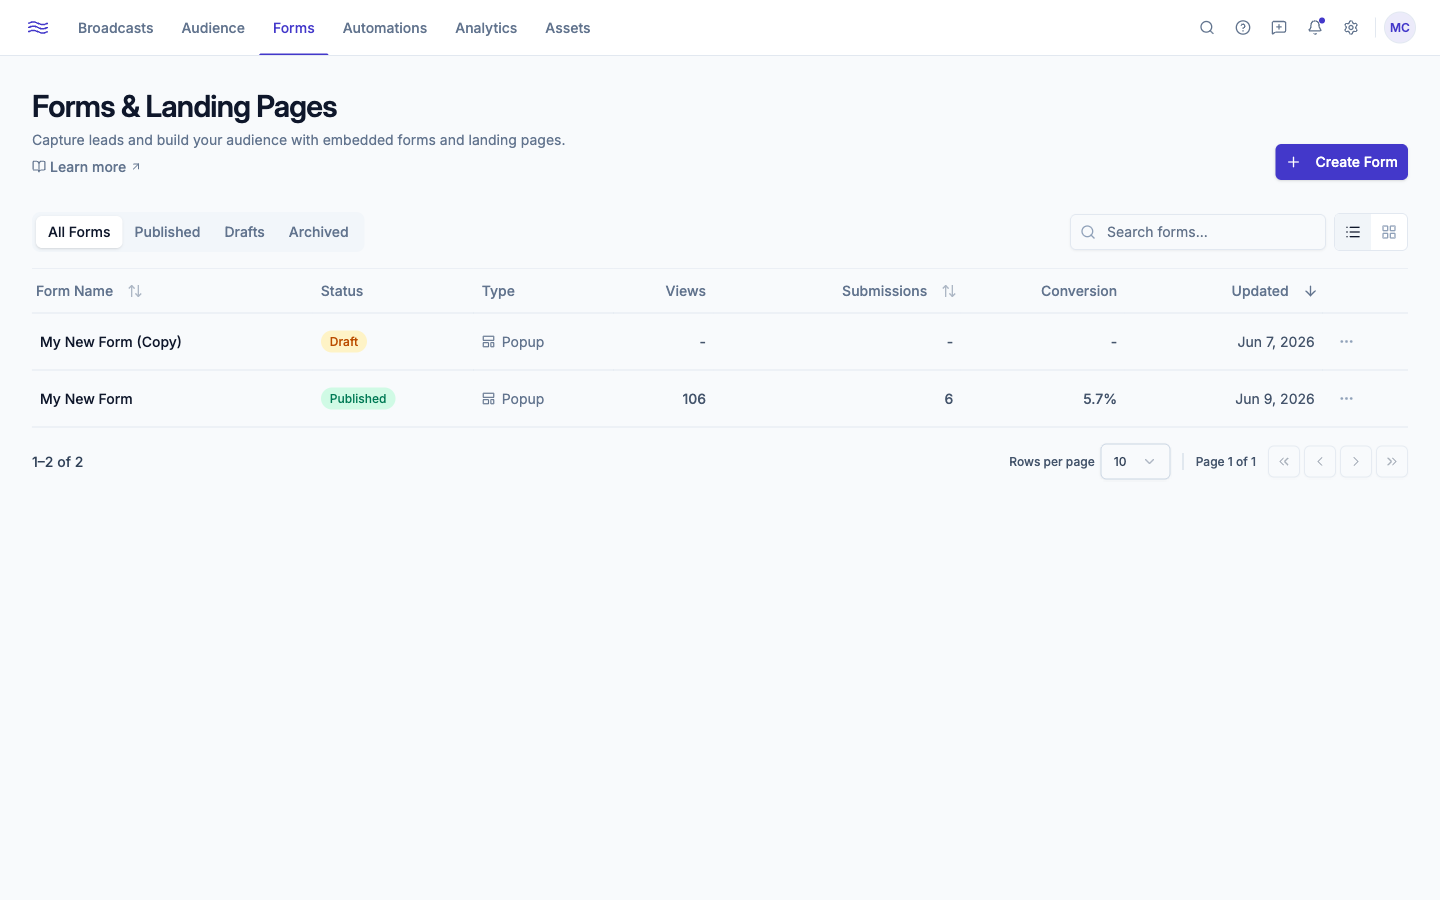Open the notifications bell icon

[1315, 28]
